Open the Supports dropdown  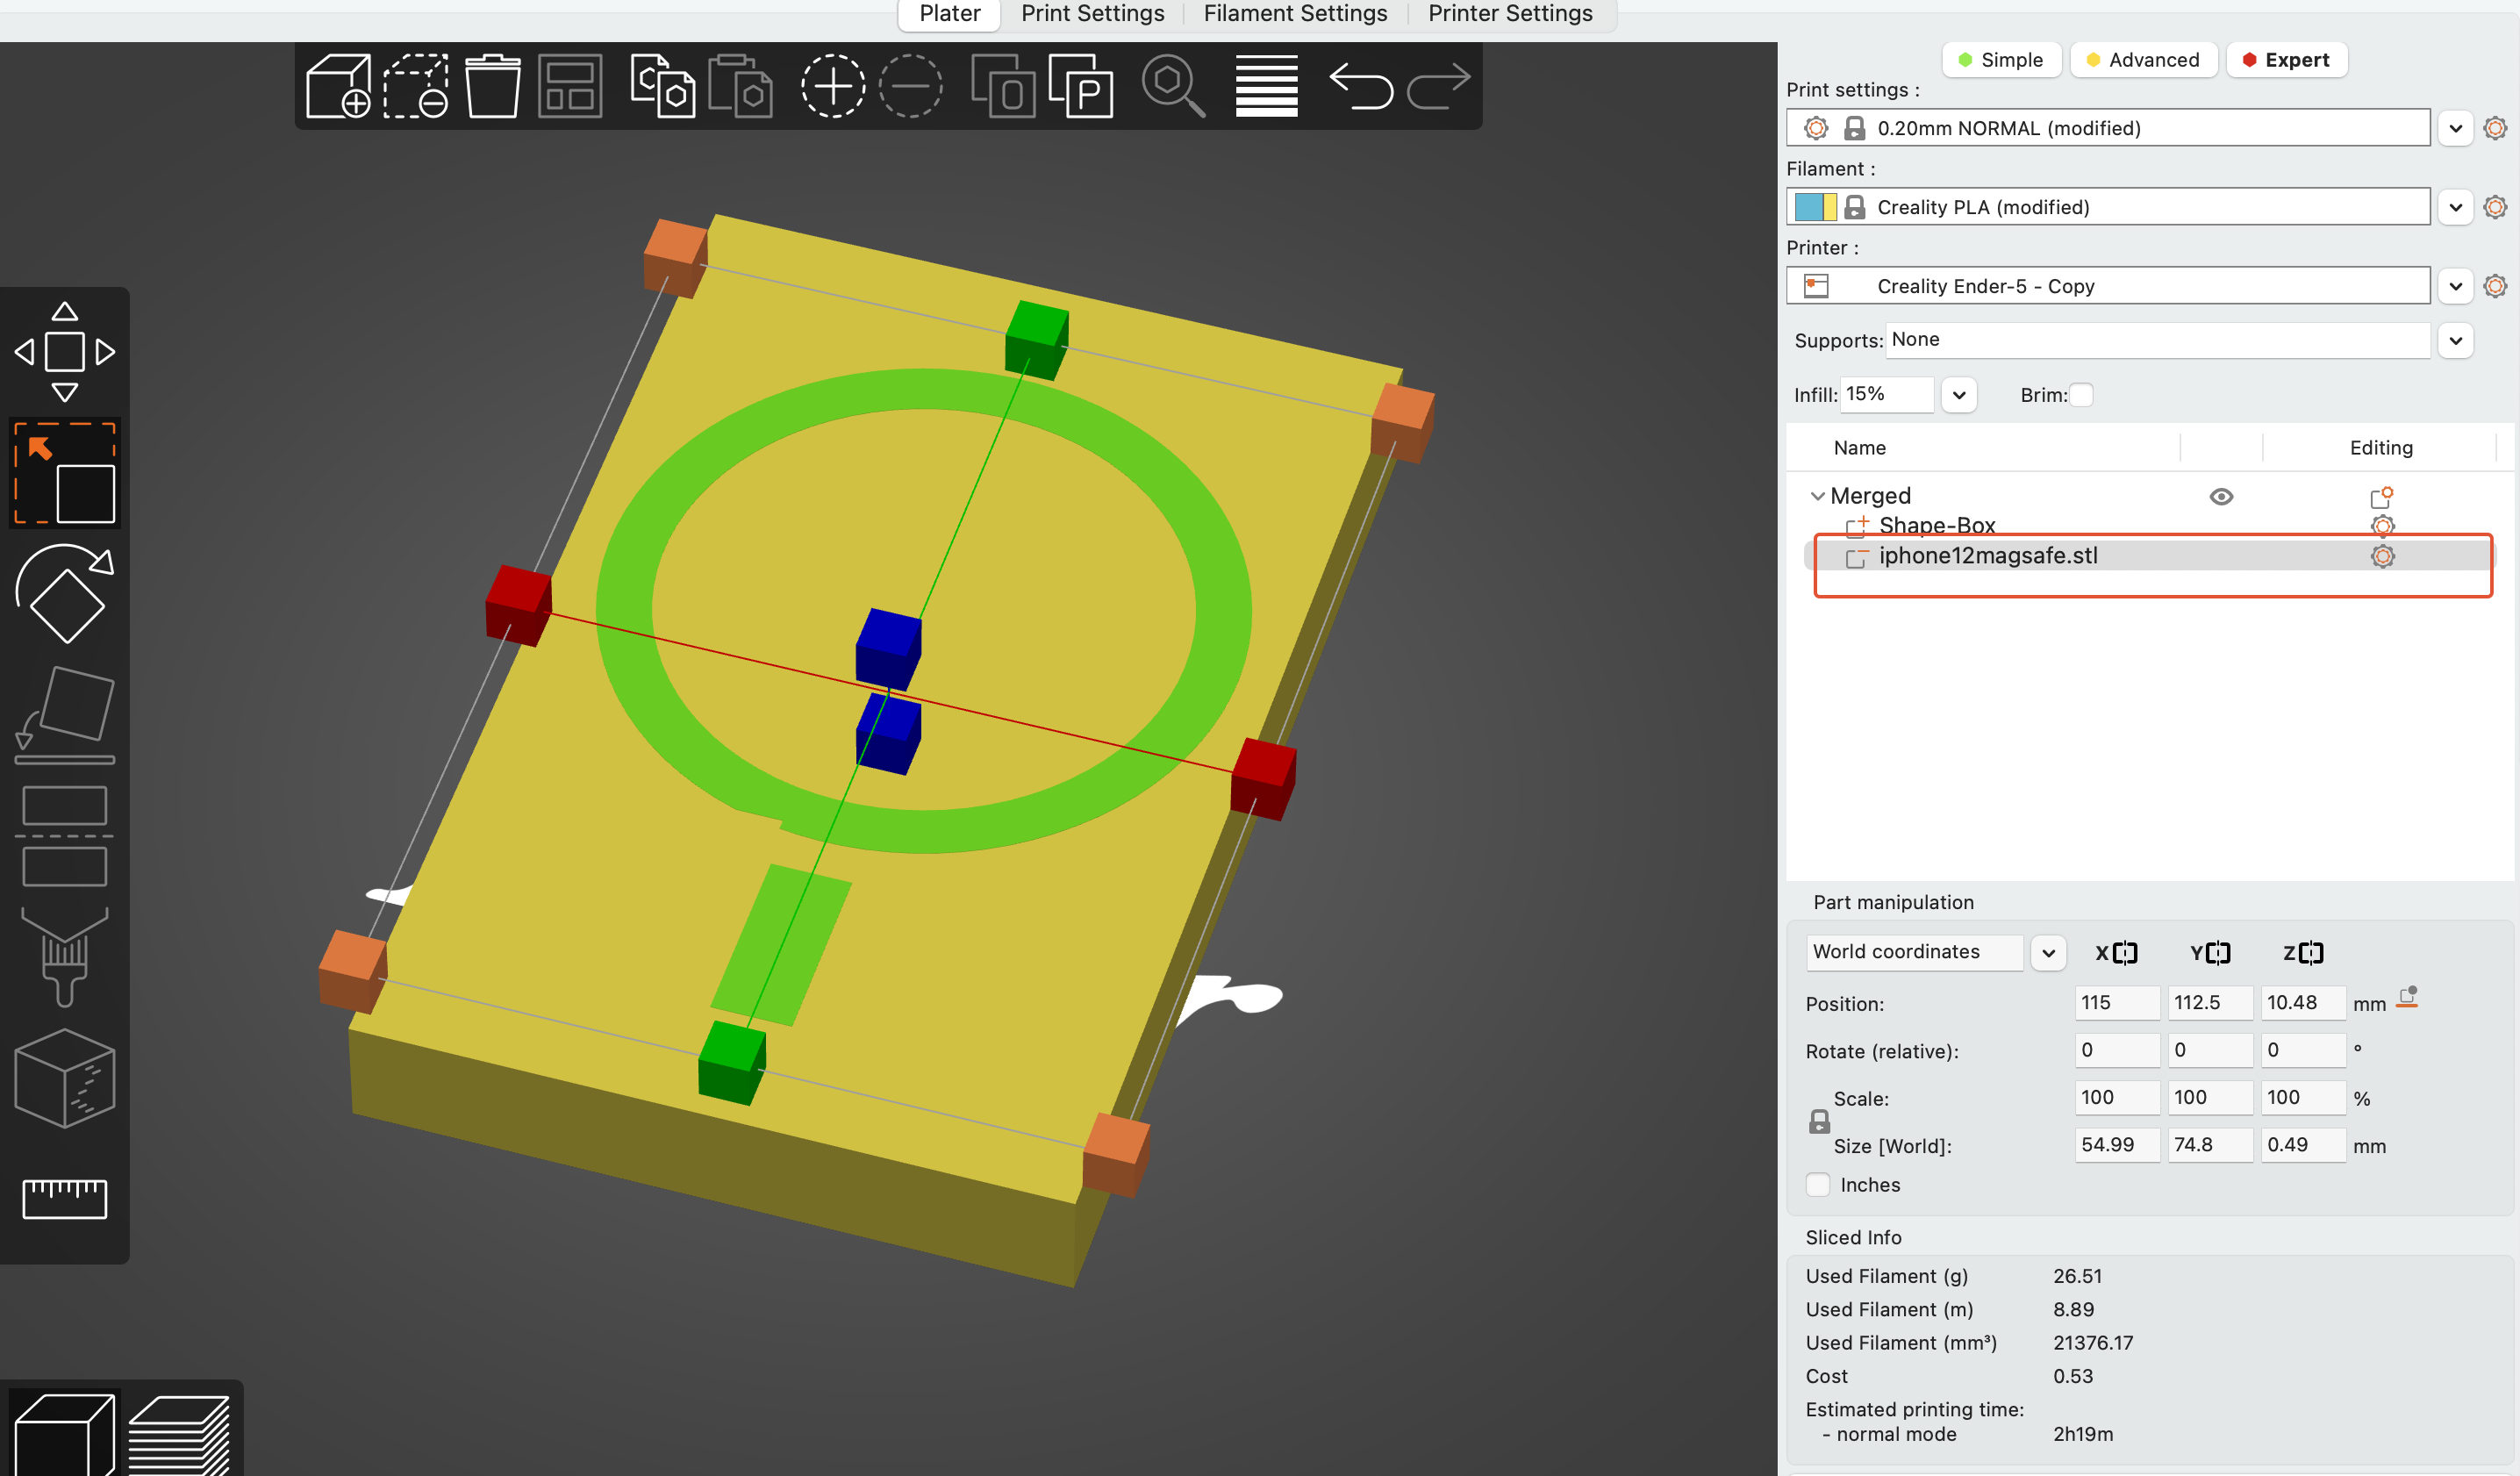(x=2455, y=340)
